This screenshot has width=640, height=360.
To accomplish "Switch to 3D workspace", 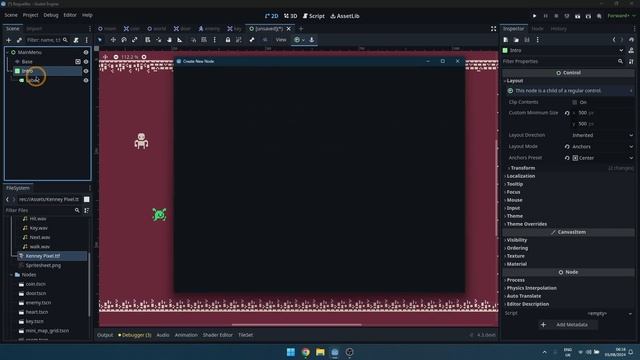I will pos(291,16).
